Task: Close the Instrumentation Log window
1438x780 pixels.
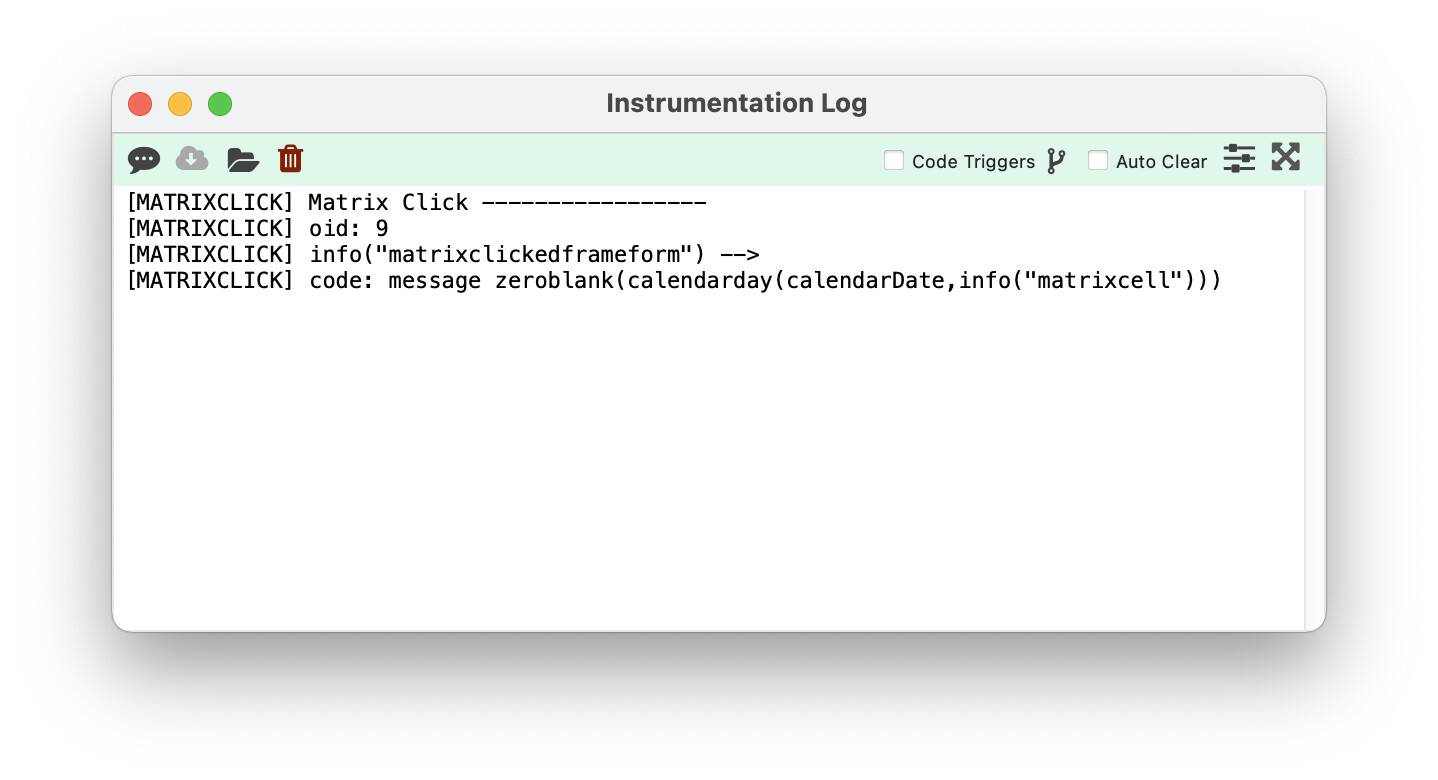Action: tap(140, 104)
